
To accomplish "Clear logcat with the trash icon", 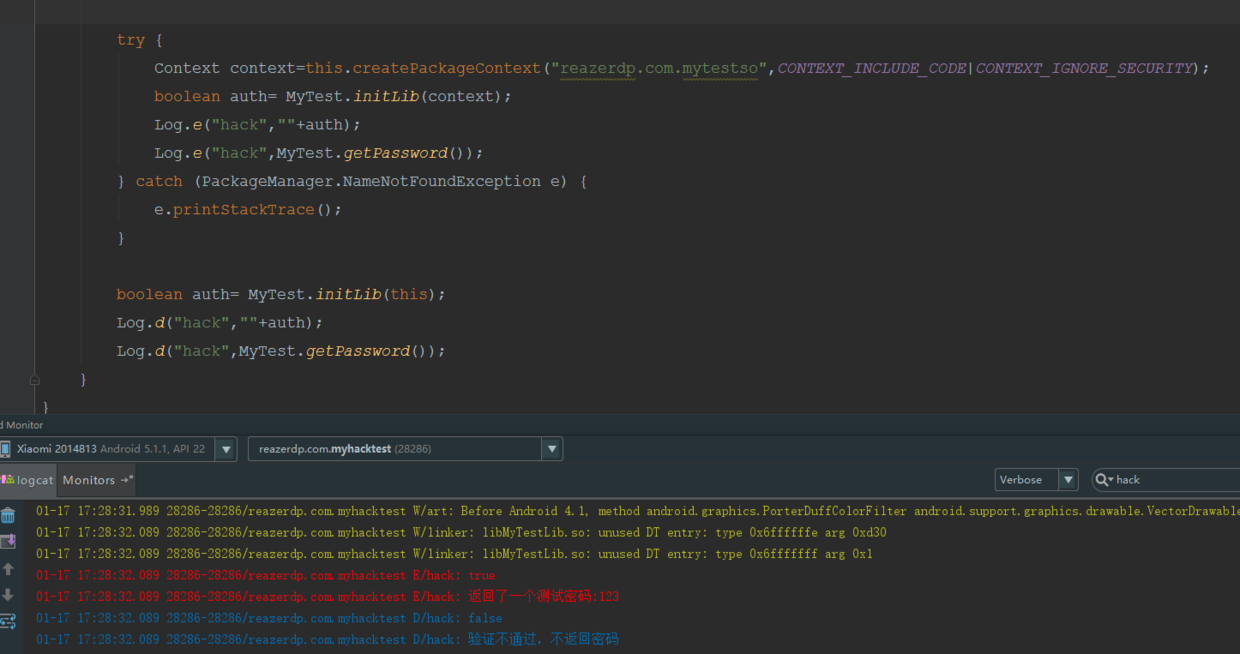I will coord(8,516).
